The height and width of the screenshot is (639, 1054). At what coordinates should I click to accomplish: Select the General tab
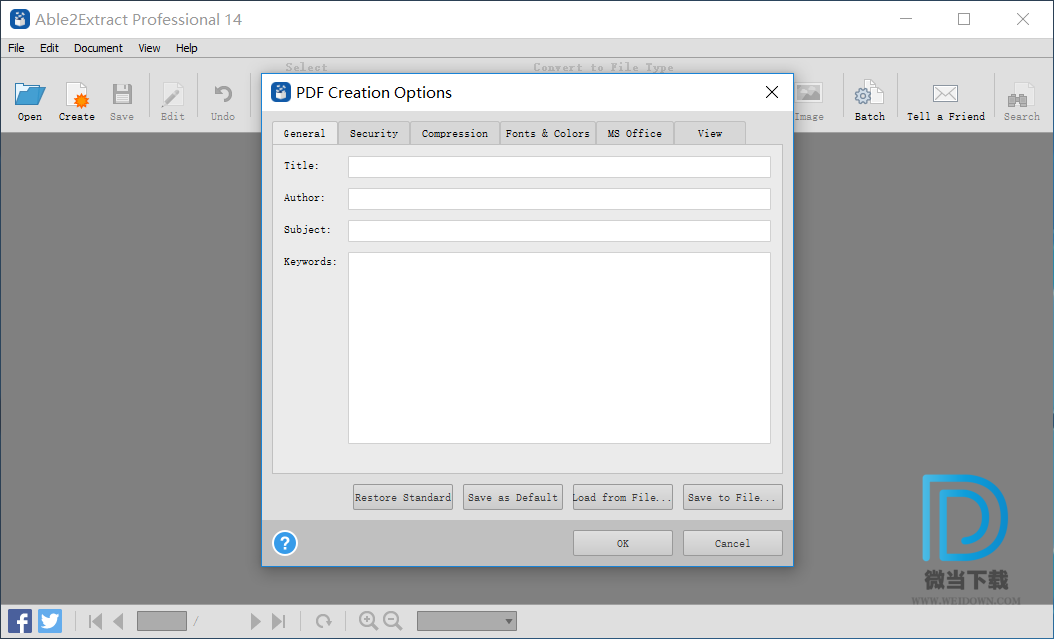point(305,133)
